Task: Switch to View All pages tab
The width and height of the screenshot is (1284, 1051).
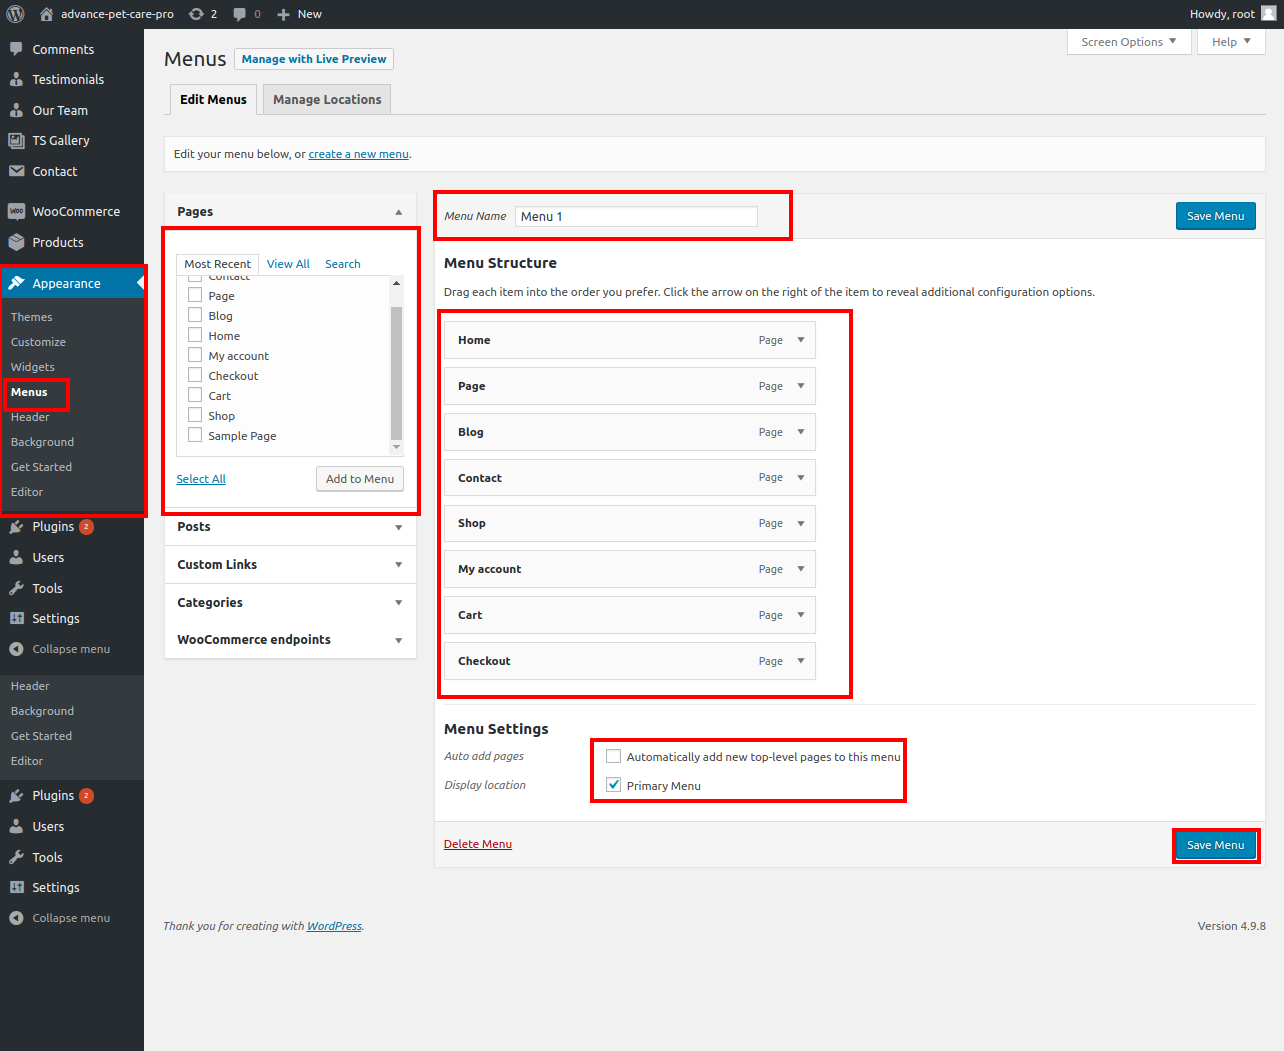Action: (x=288, y=264)
